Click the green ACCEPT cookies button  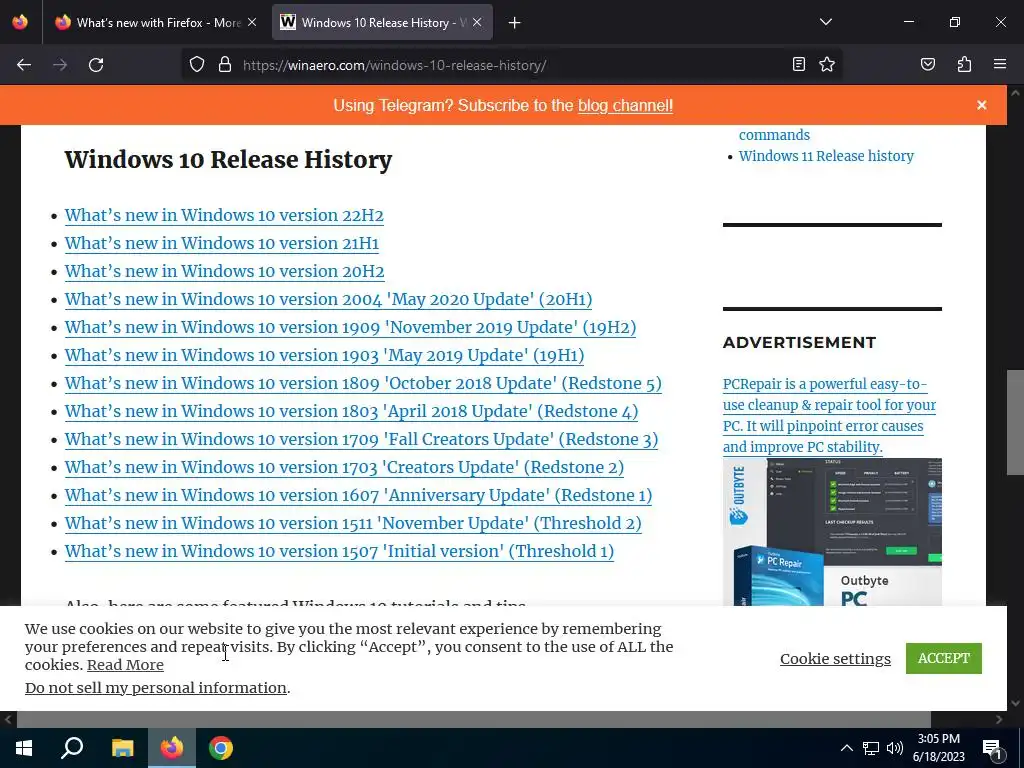(944, 658)
